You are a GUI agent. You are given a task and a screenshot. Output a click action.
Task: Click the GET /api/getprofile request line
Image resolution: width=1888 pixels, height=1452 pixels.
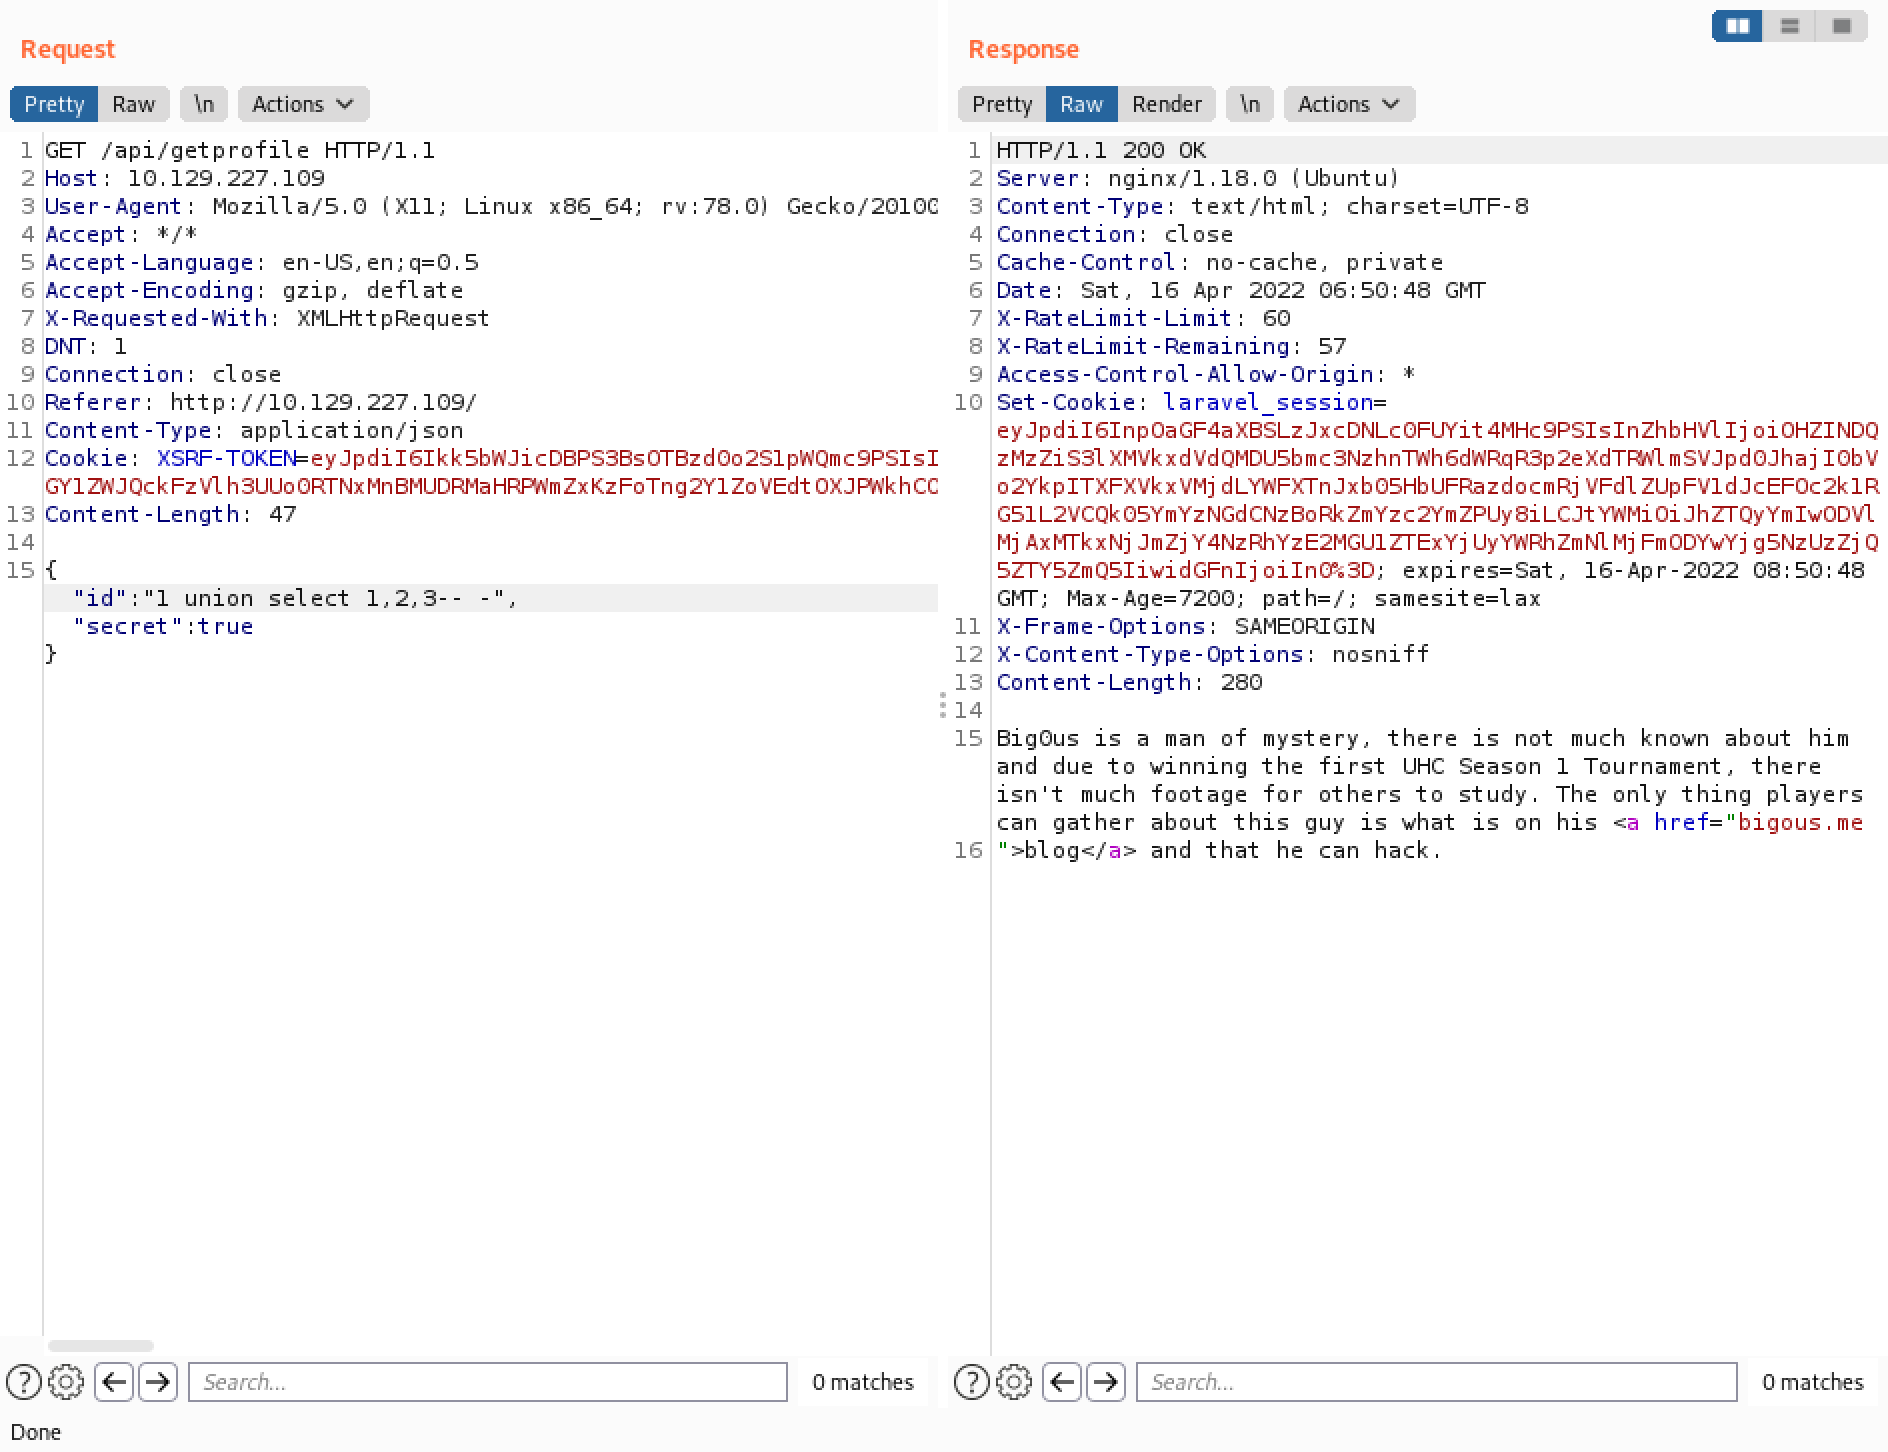pos(240,150)
